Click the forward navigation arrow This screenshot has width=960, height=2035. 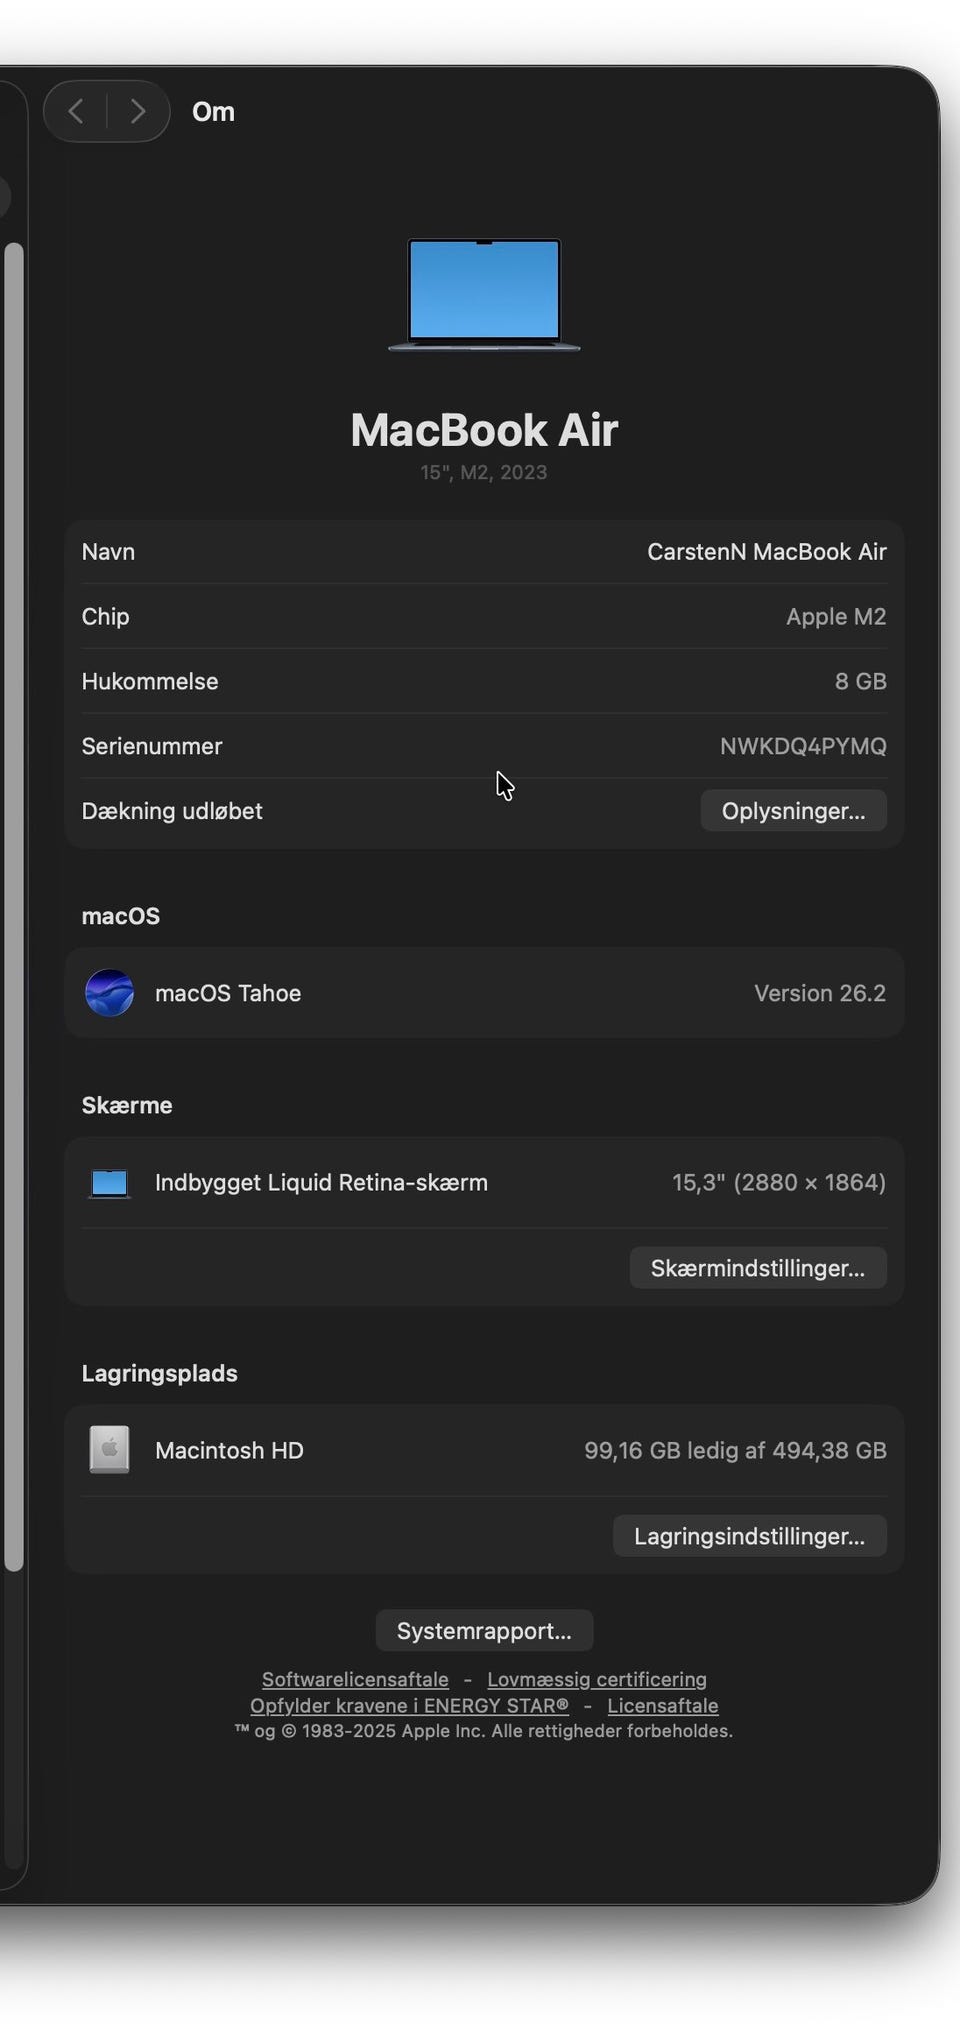tap(138, 111)
